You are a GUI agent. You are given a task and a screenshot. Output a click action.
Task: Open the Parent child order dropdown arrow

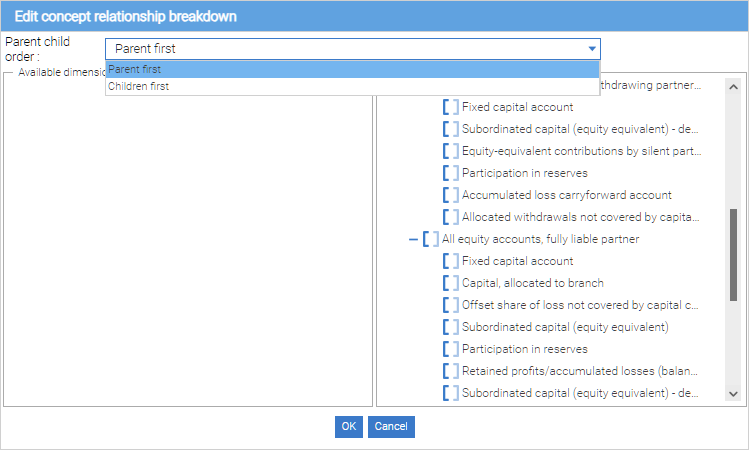click(592, 49)
